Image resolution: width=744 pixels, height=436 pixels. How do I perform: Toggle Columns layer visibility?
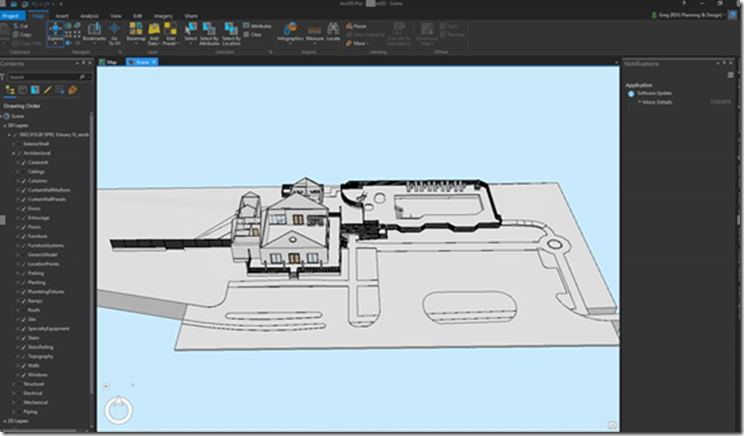(x=23, y=181)
